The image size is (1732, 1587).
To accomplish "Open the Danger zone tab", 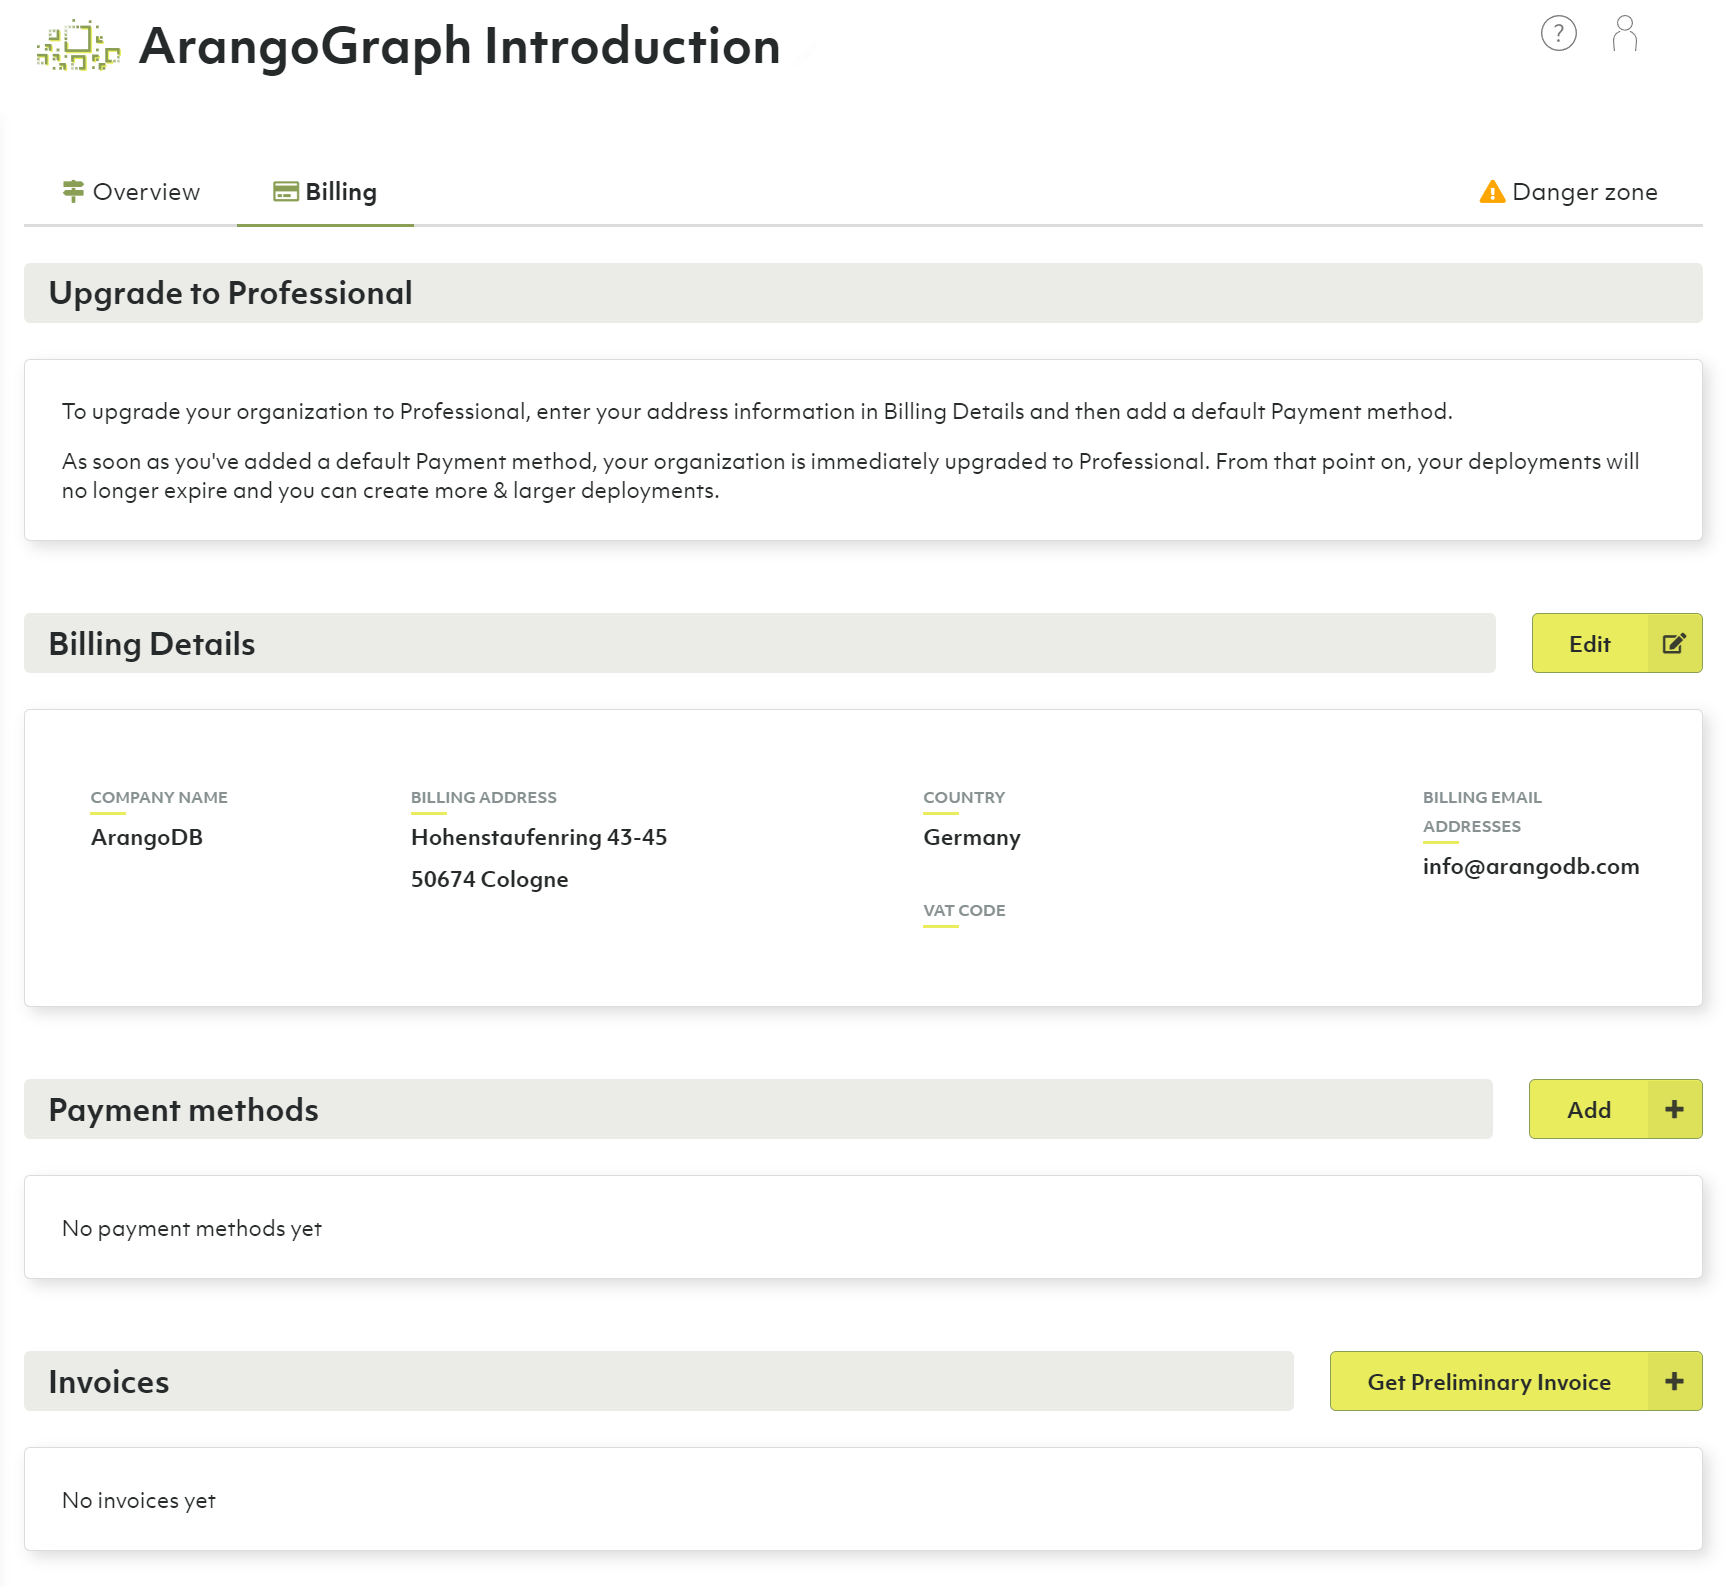I will (x=1568, y=192).
